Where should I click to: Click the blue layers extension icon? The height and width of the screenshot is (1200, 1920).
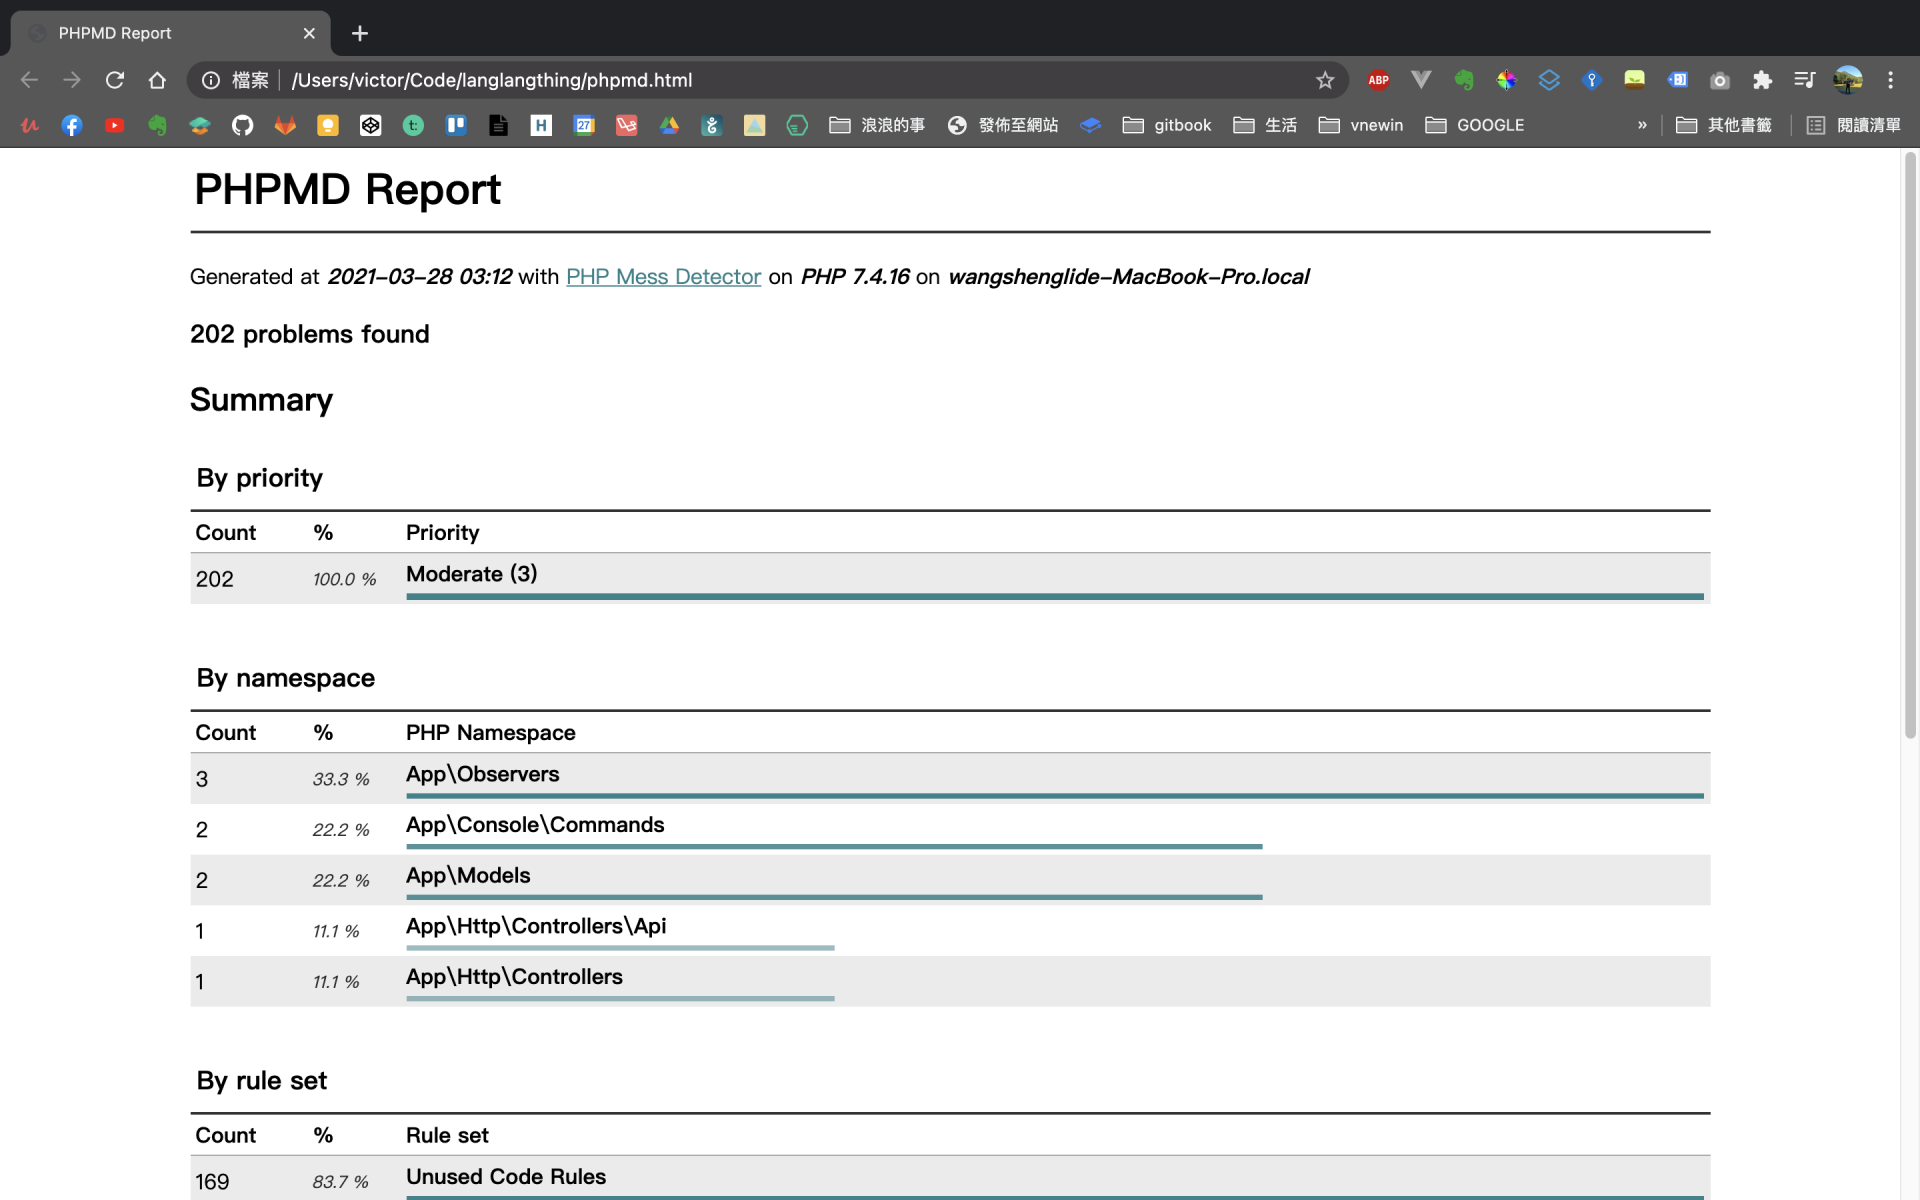(1549, 80)
